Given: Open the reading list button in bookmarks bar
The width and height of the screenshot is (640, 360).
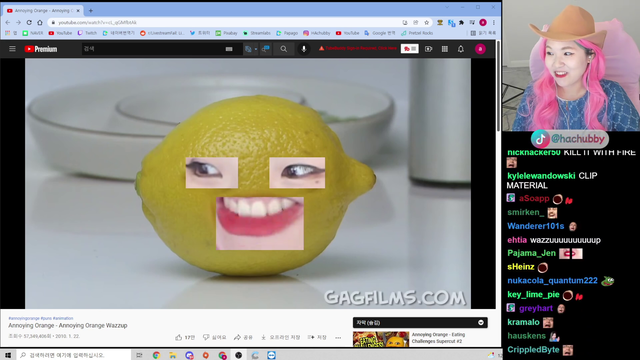Looking at the screenshot, I should (483, 33).
